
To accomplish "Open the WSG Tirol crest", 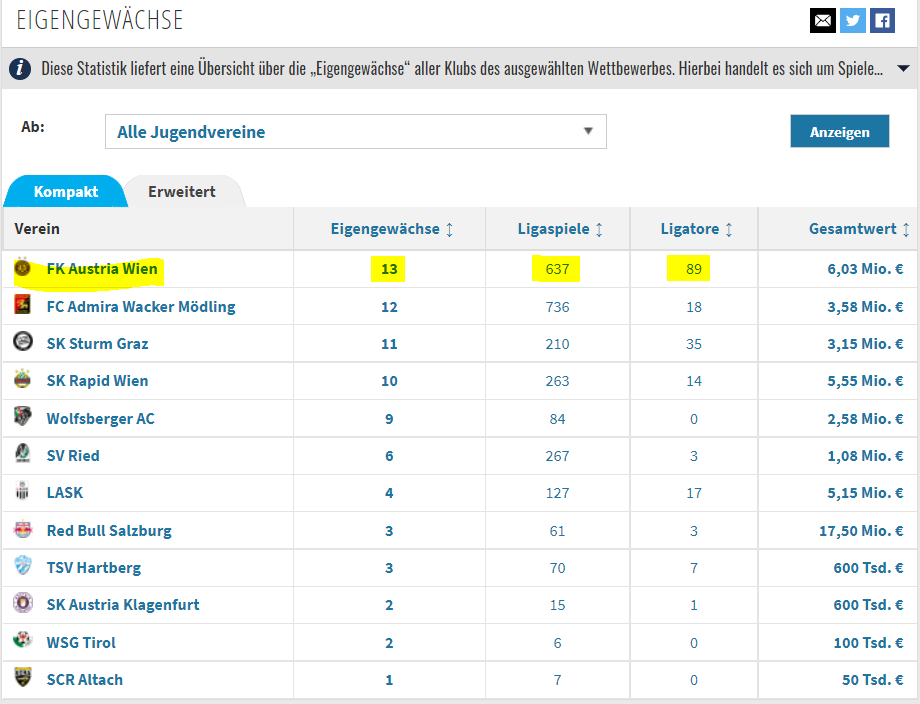I will click(22, 639).
